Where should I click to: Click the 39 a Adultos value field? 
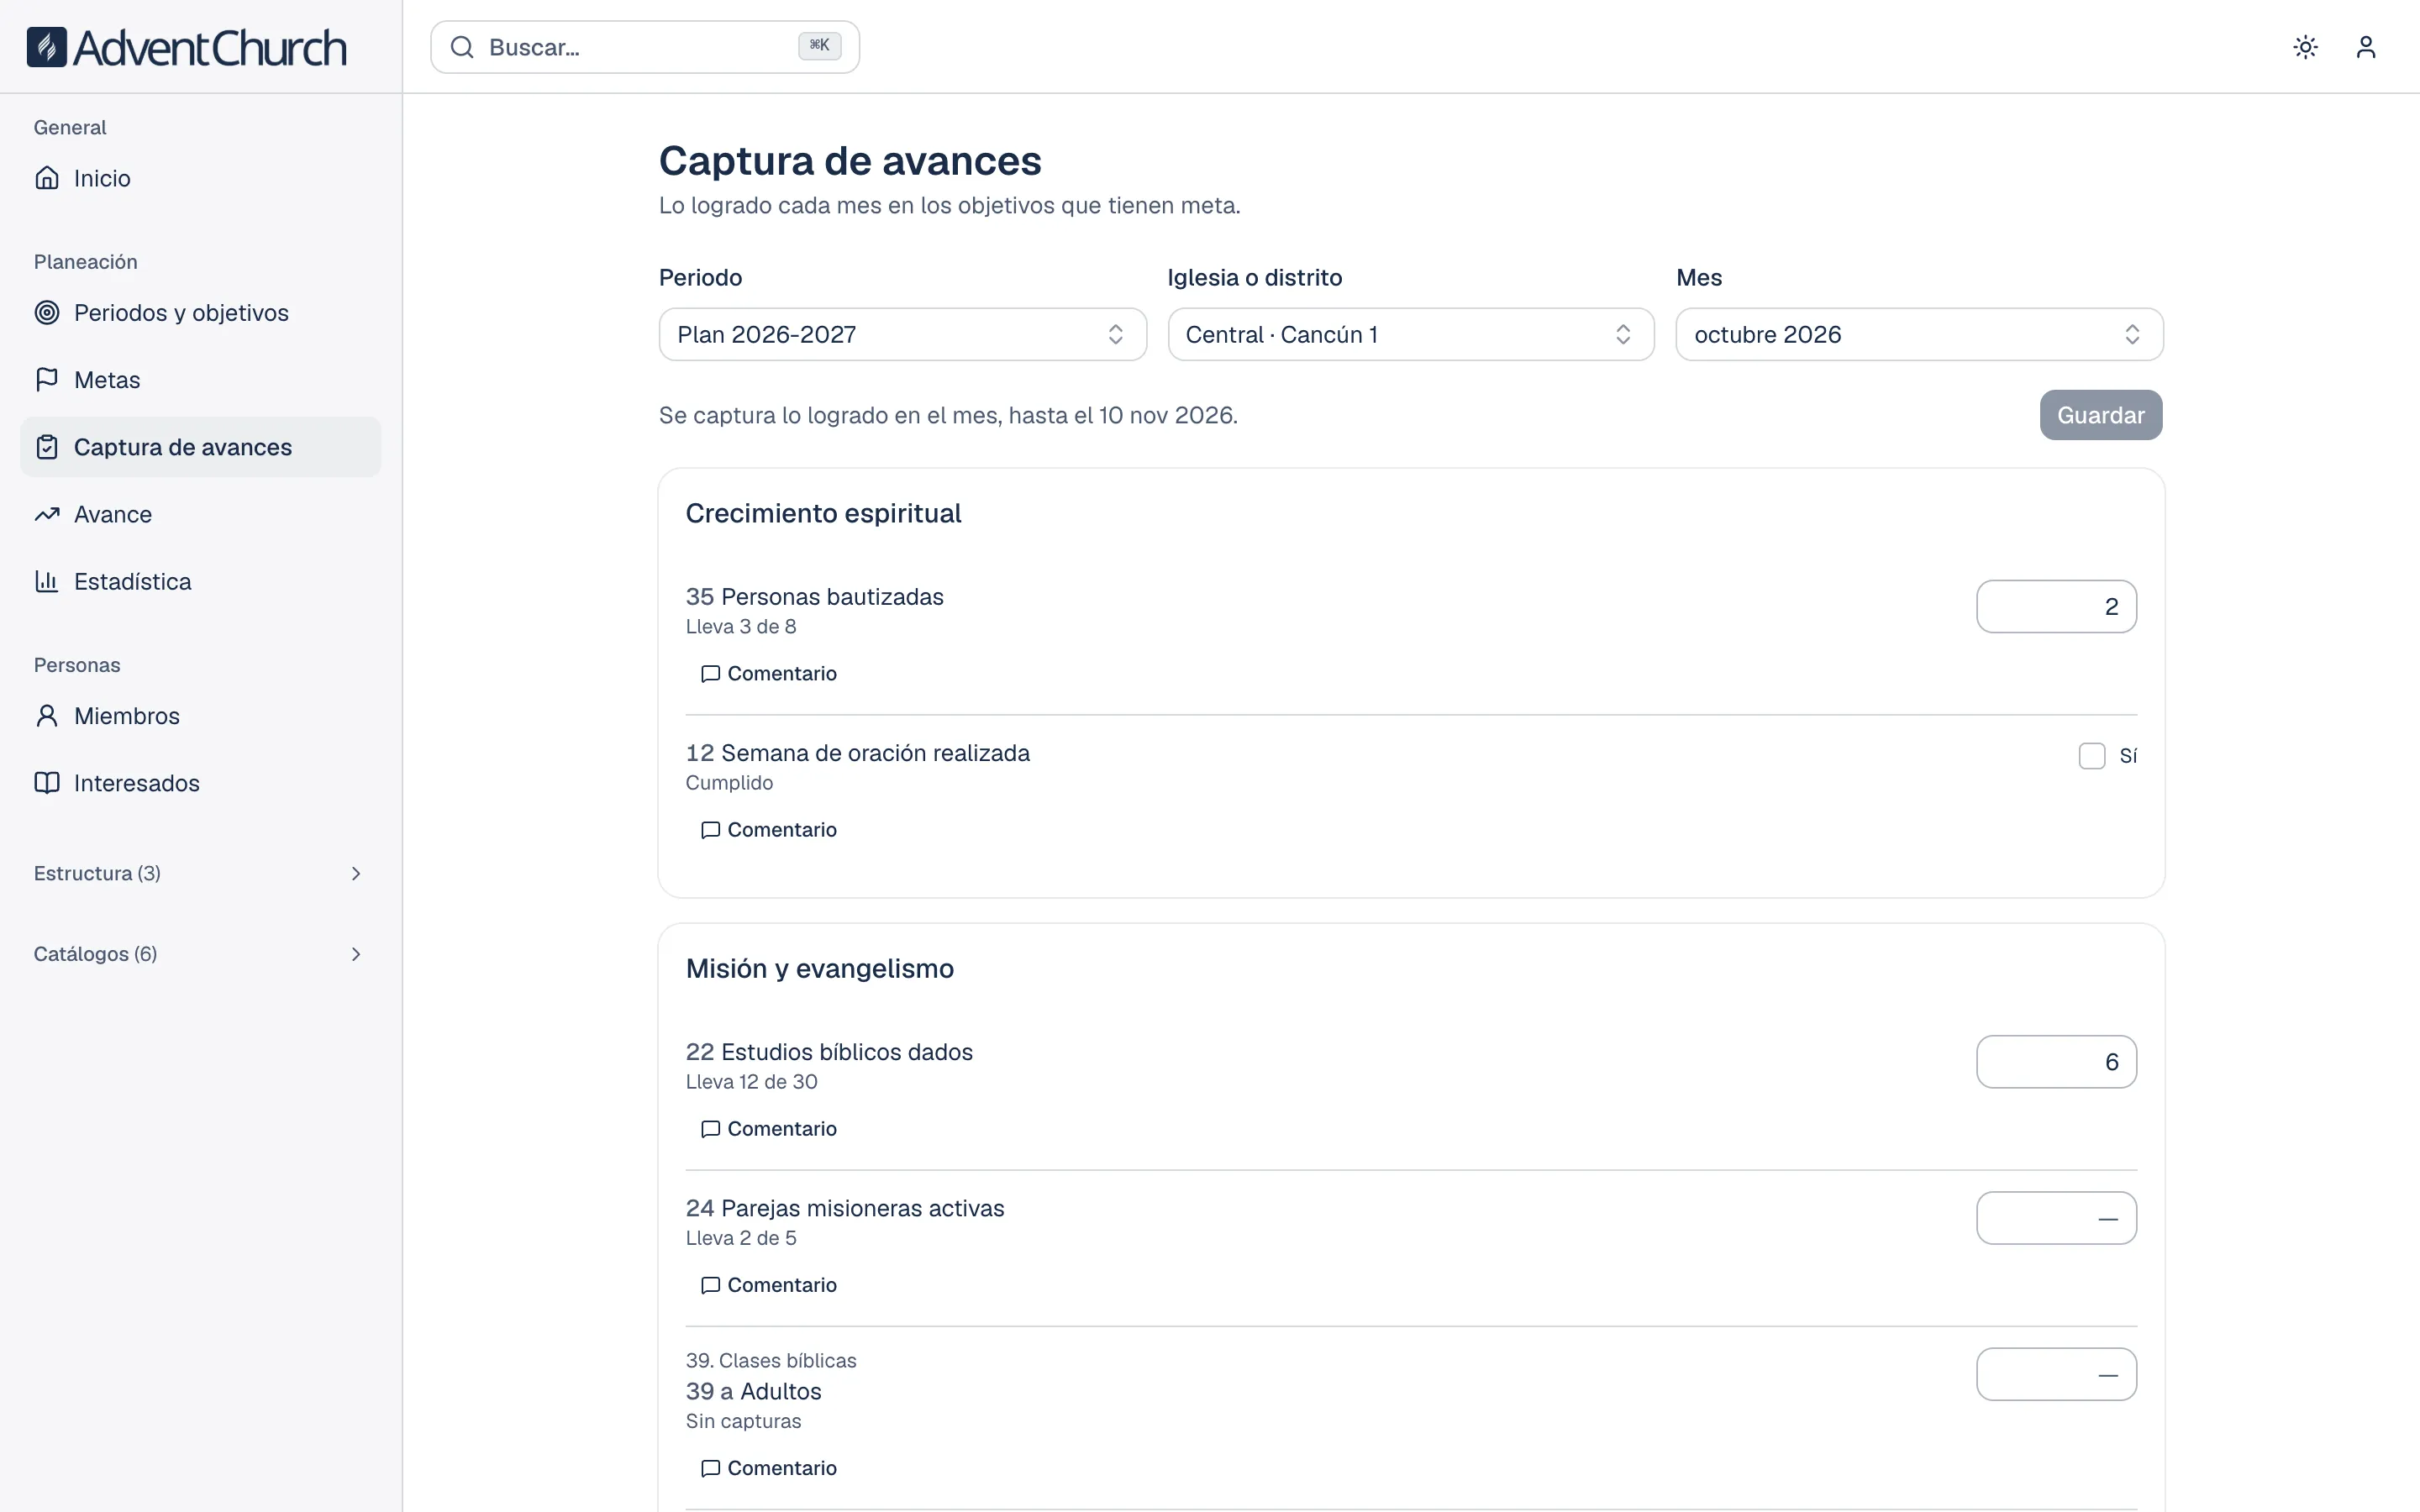pyautogui.click(x=2056, y=1374)
